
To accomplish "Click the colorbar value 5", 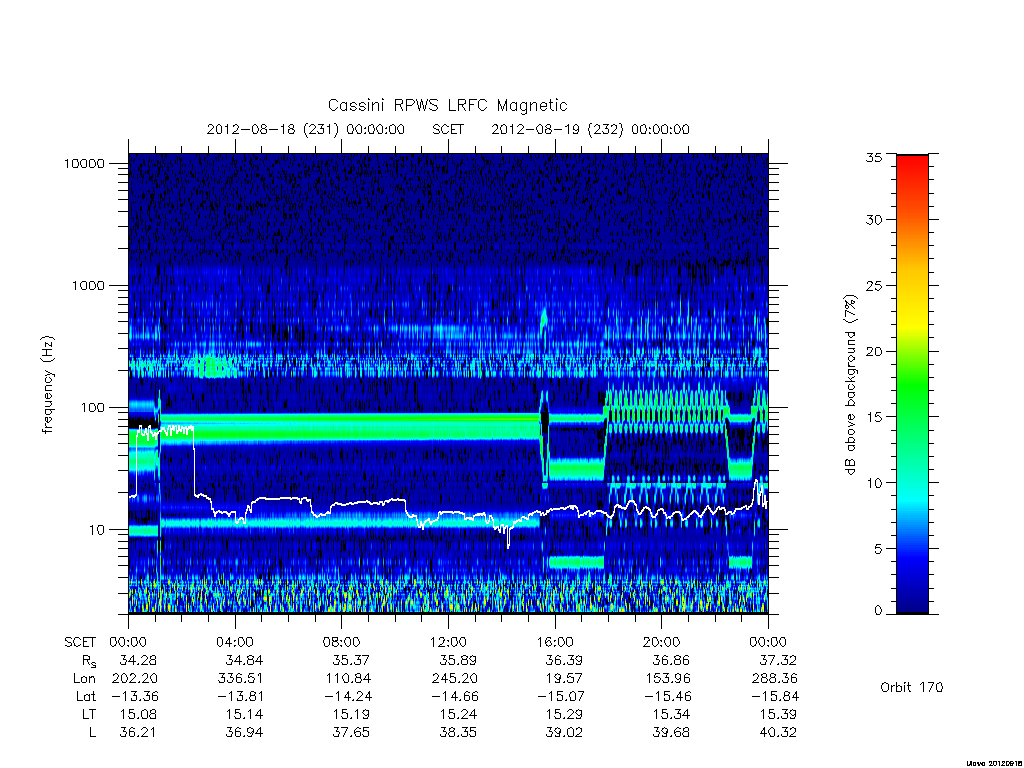I will (878, 549).
